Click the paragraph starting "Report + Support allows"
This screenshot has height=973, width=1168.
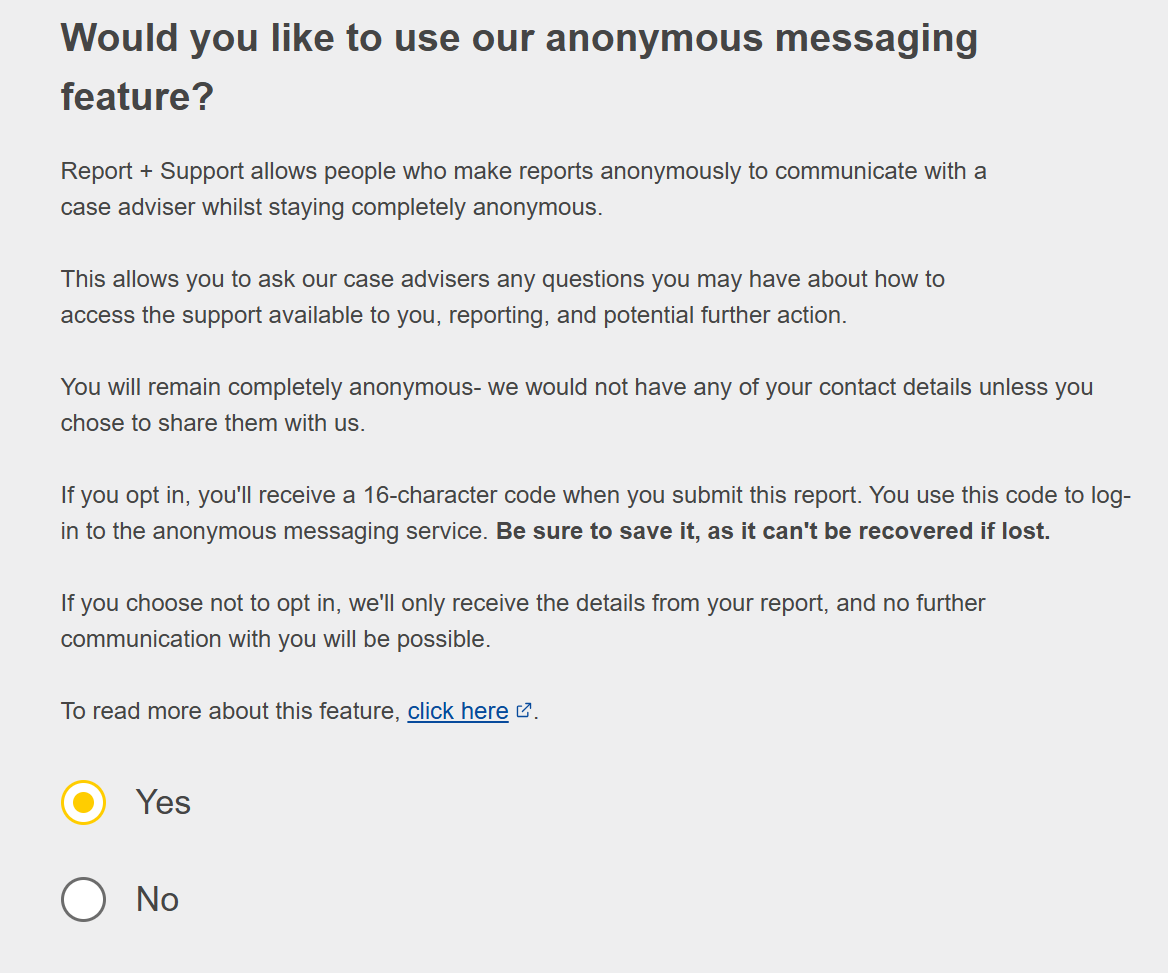coord(523,171)
